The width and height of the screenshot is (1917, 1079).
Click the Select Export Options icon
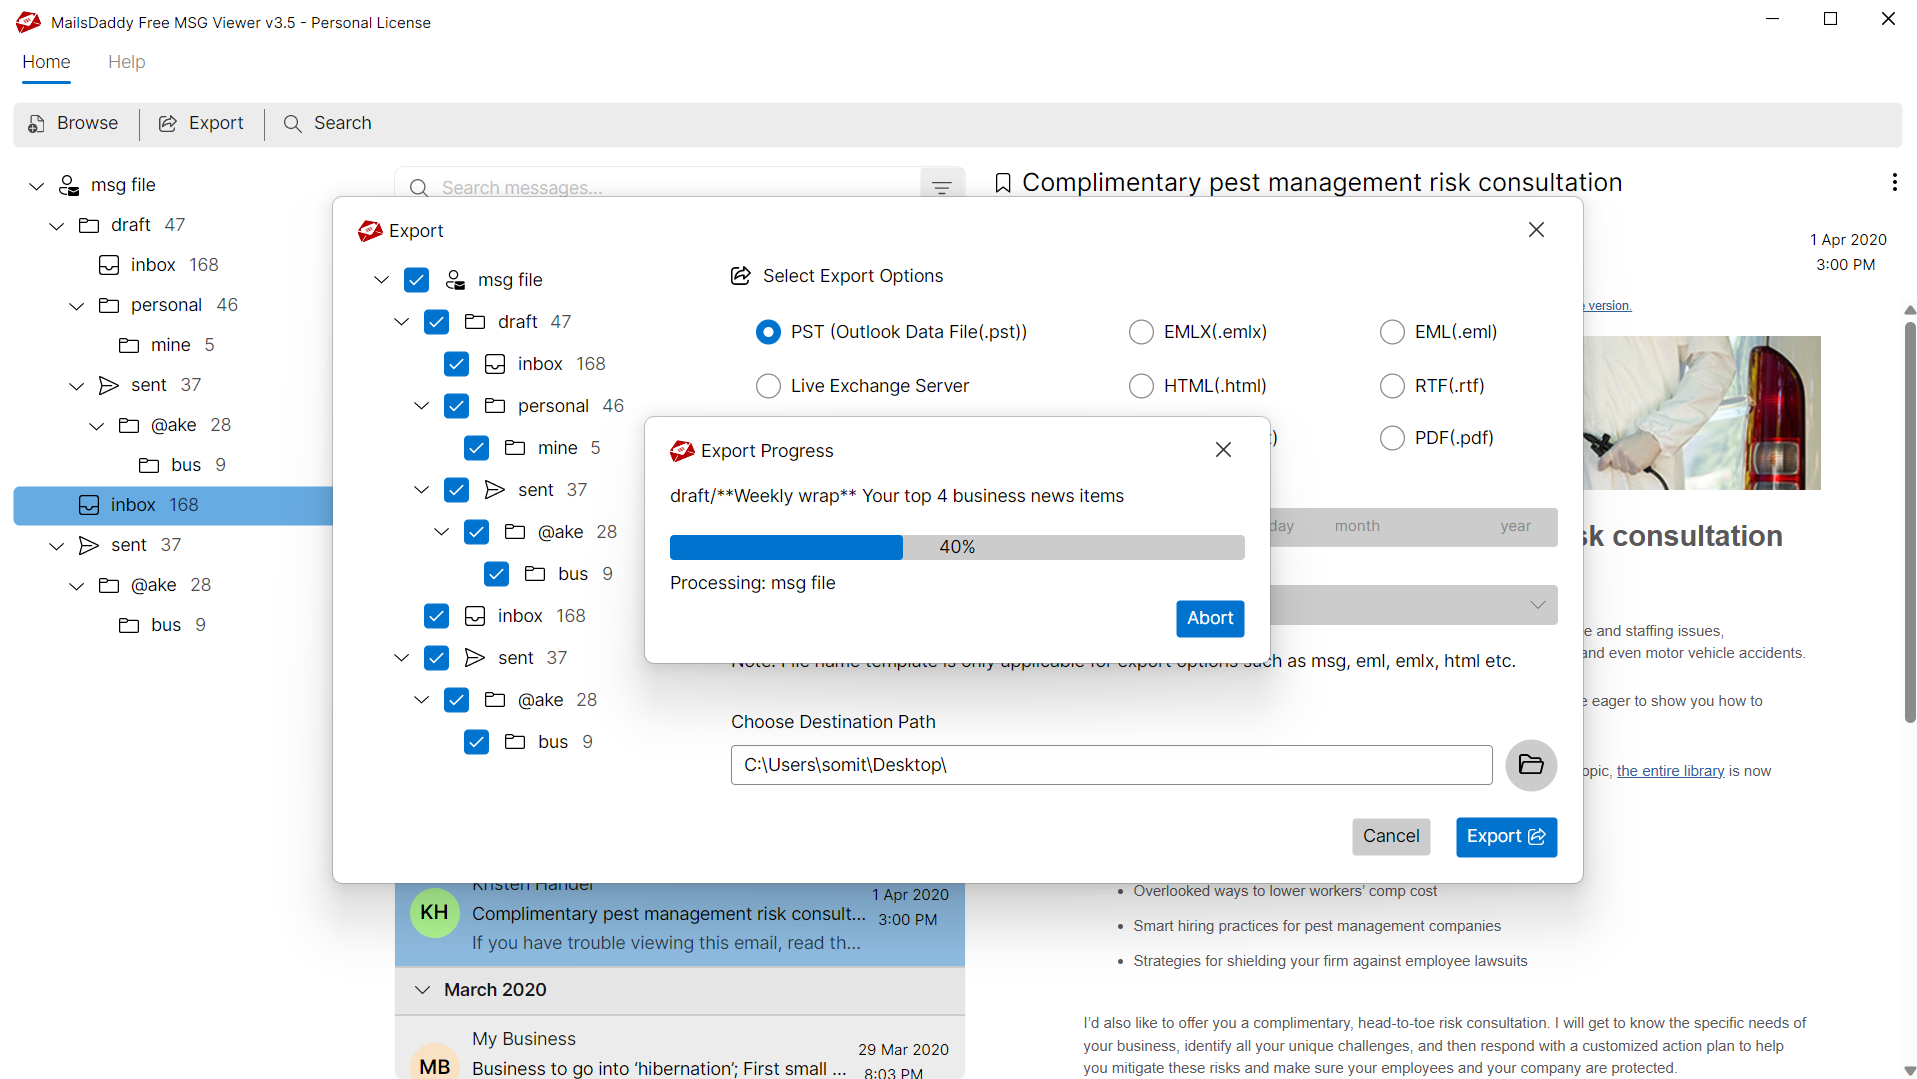[x=741, y=276]
